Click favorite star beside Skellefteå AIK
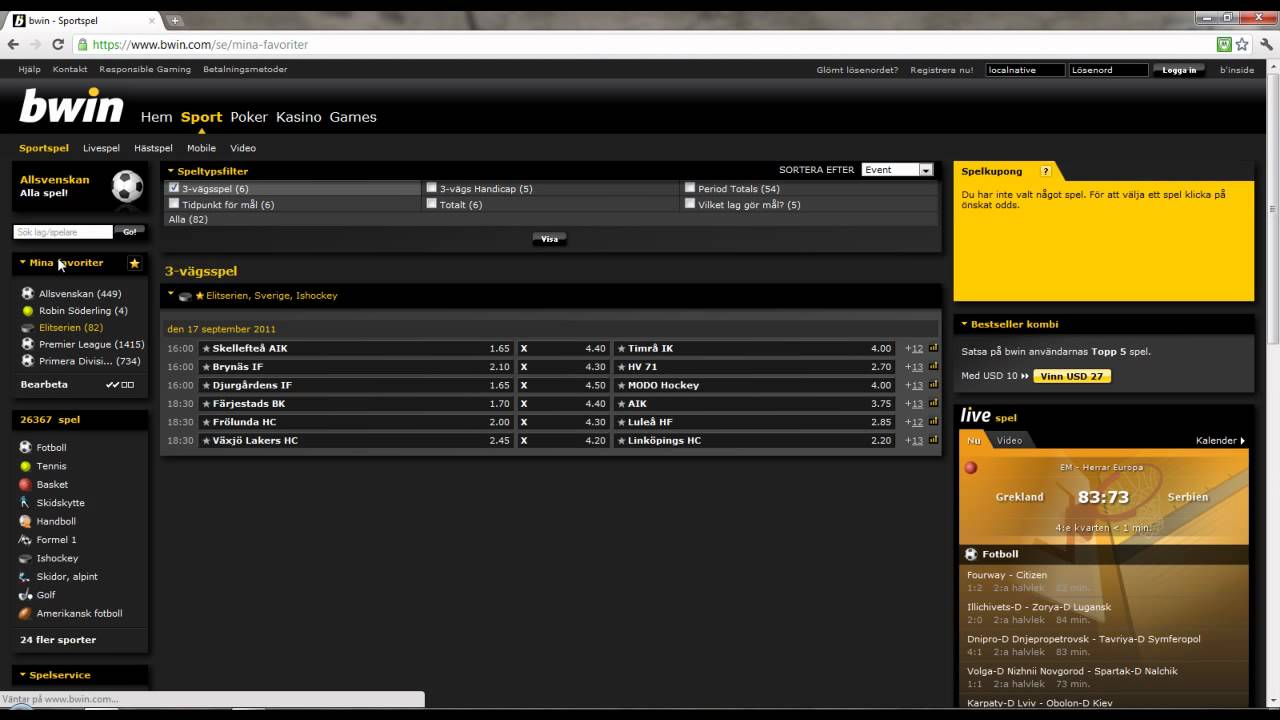Image resolution: width=1280 pixels, height=720 pixels. [x=206, y=348]
